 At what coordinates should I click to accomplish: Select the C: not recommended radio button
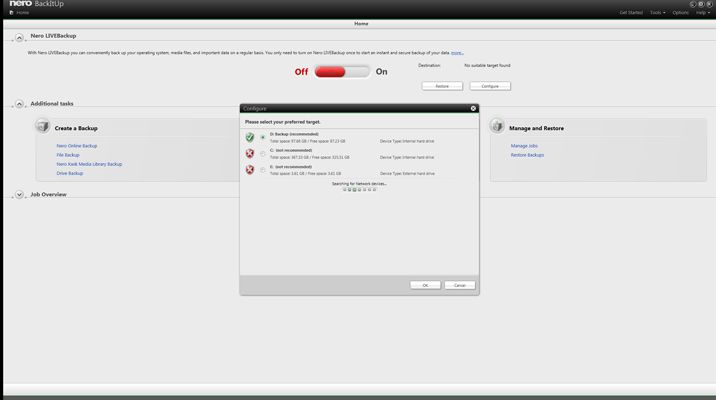263,154
